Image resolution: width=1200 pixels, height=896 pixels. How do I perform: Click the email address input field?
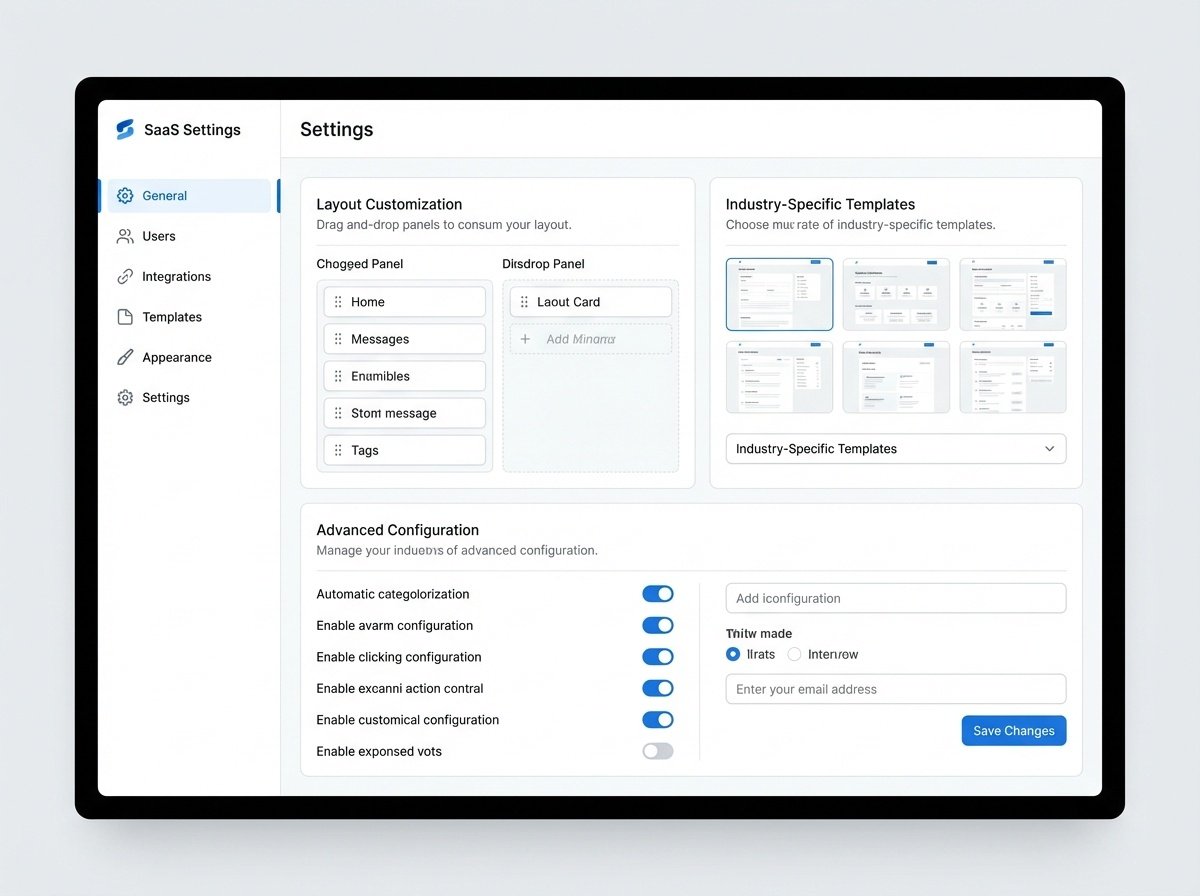[895, 689]
